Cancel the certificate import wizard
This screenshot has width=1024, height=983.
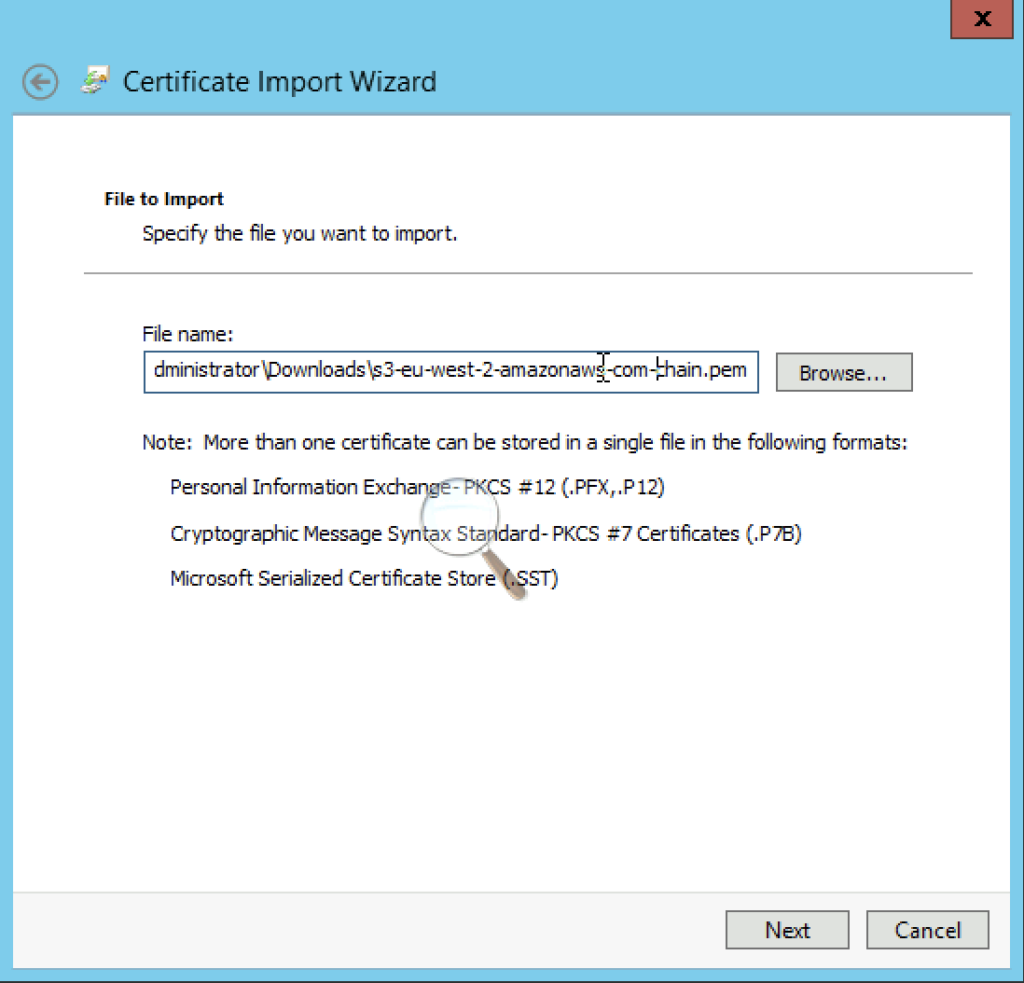(926, 930)
